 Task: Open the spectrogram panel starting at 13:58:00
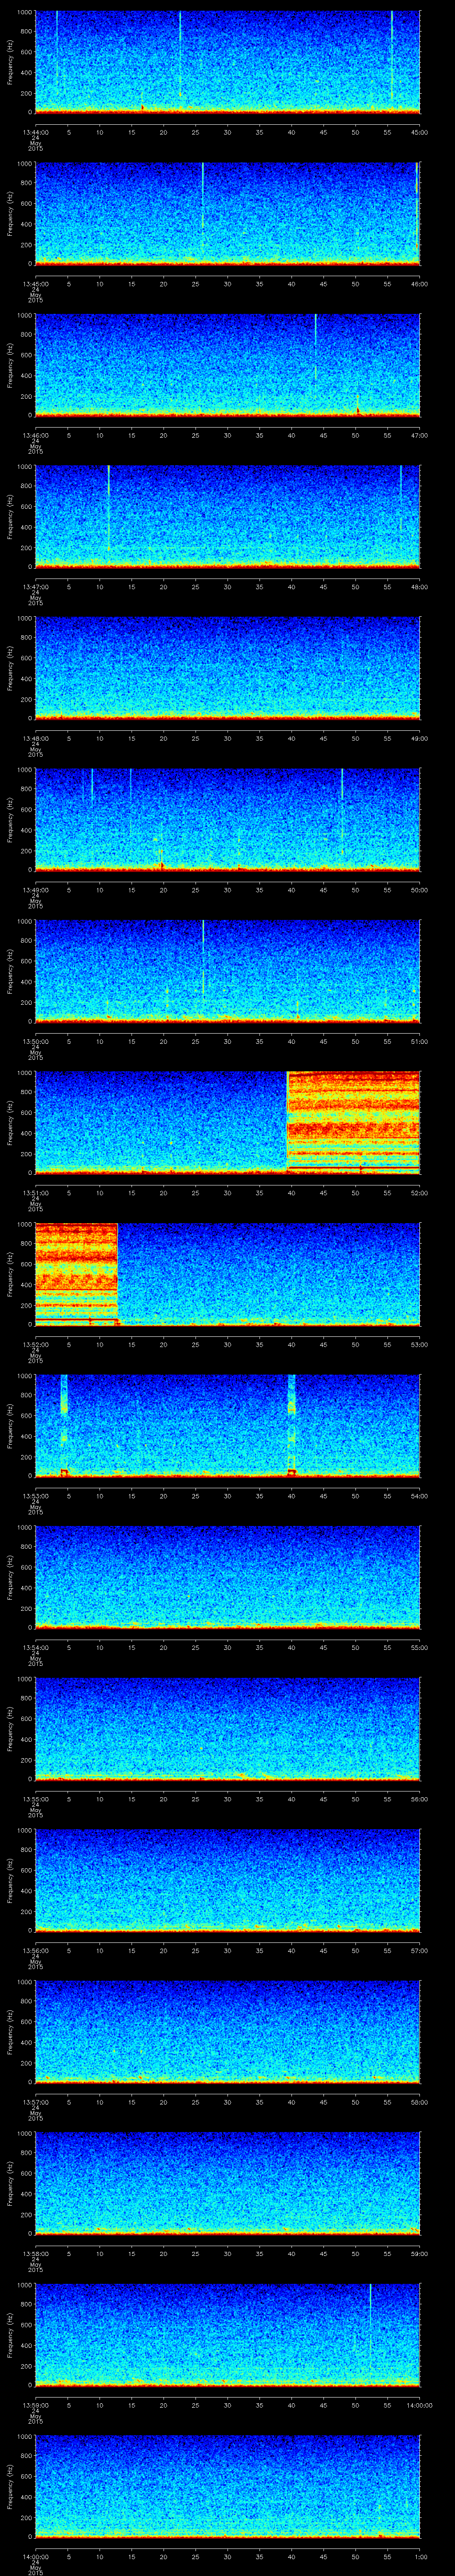point(227,2183)
